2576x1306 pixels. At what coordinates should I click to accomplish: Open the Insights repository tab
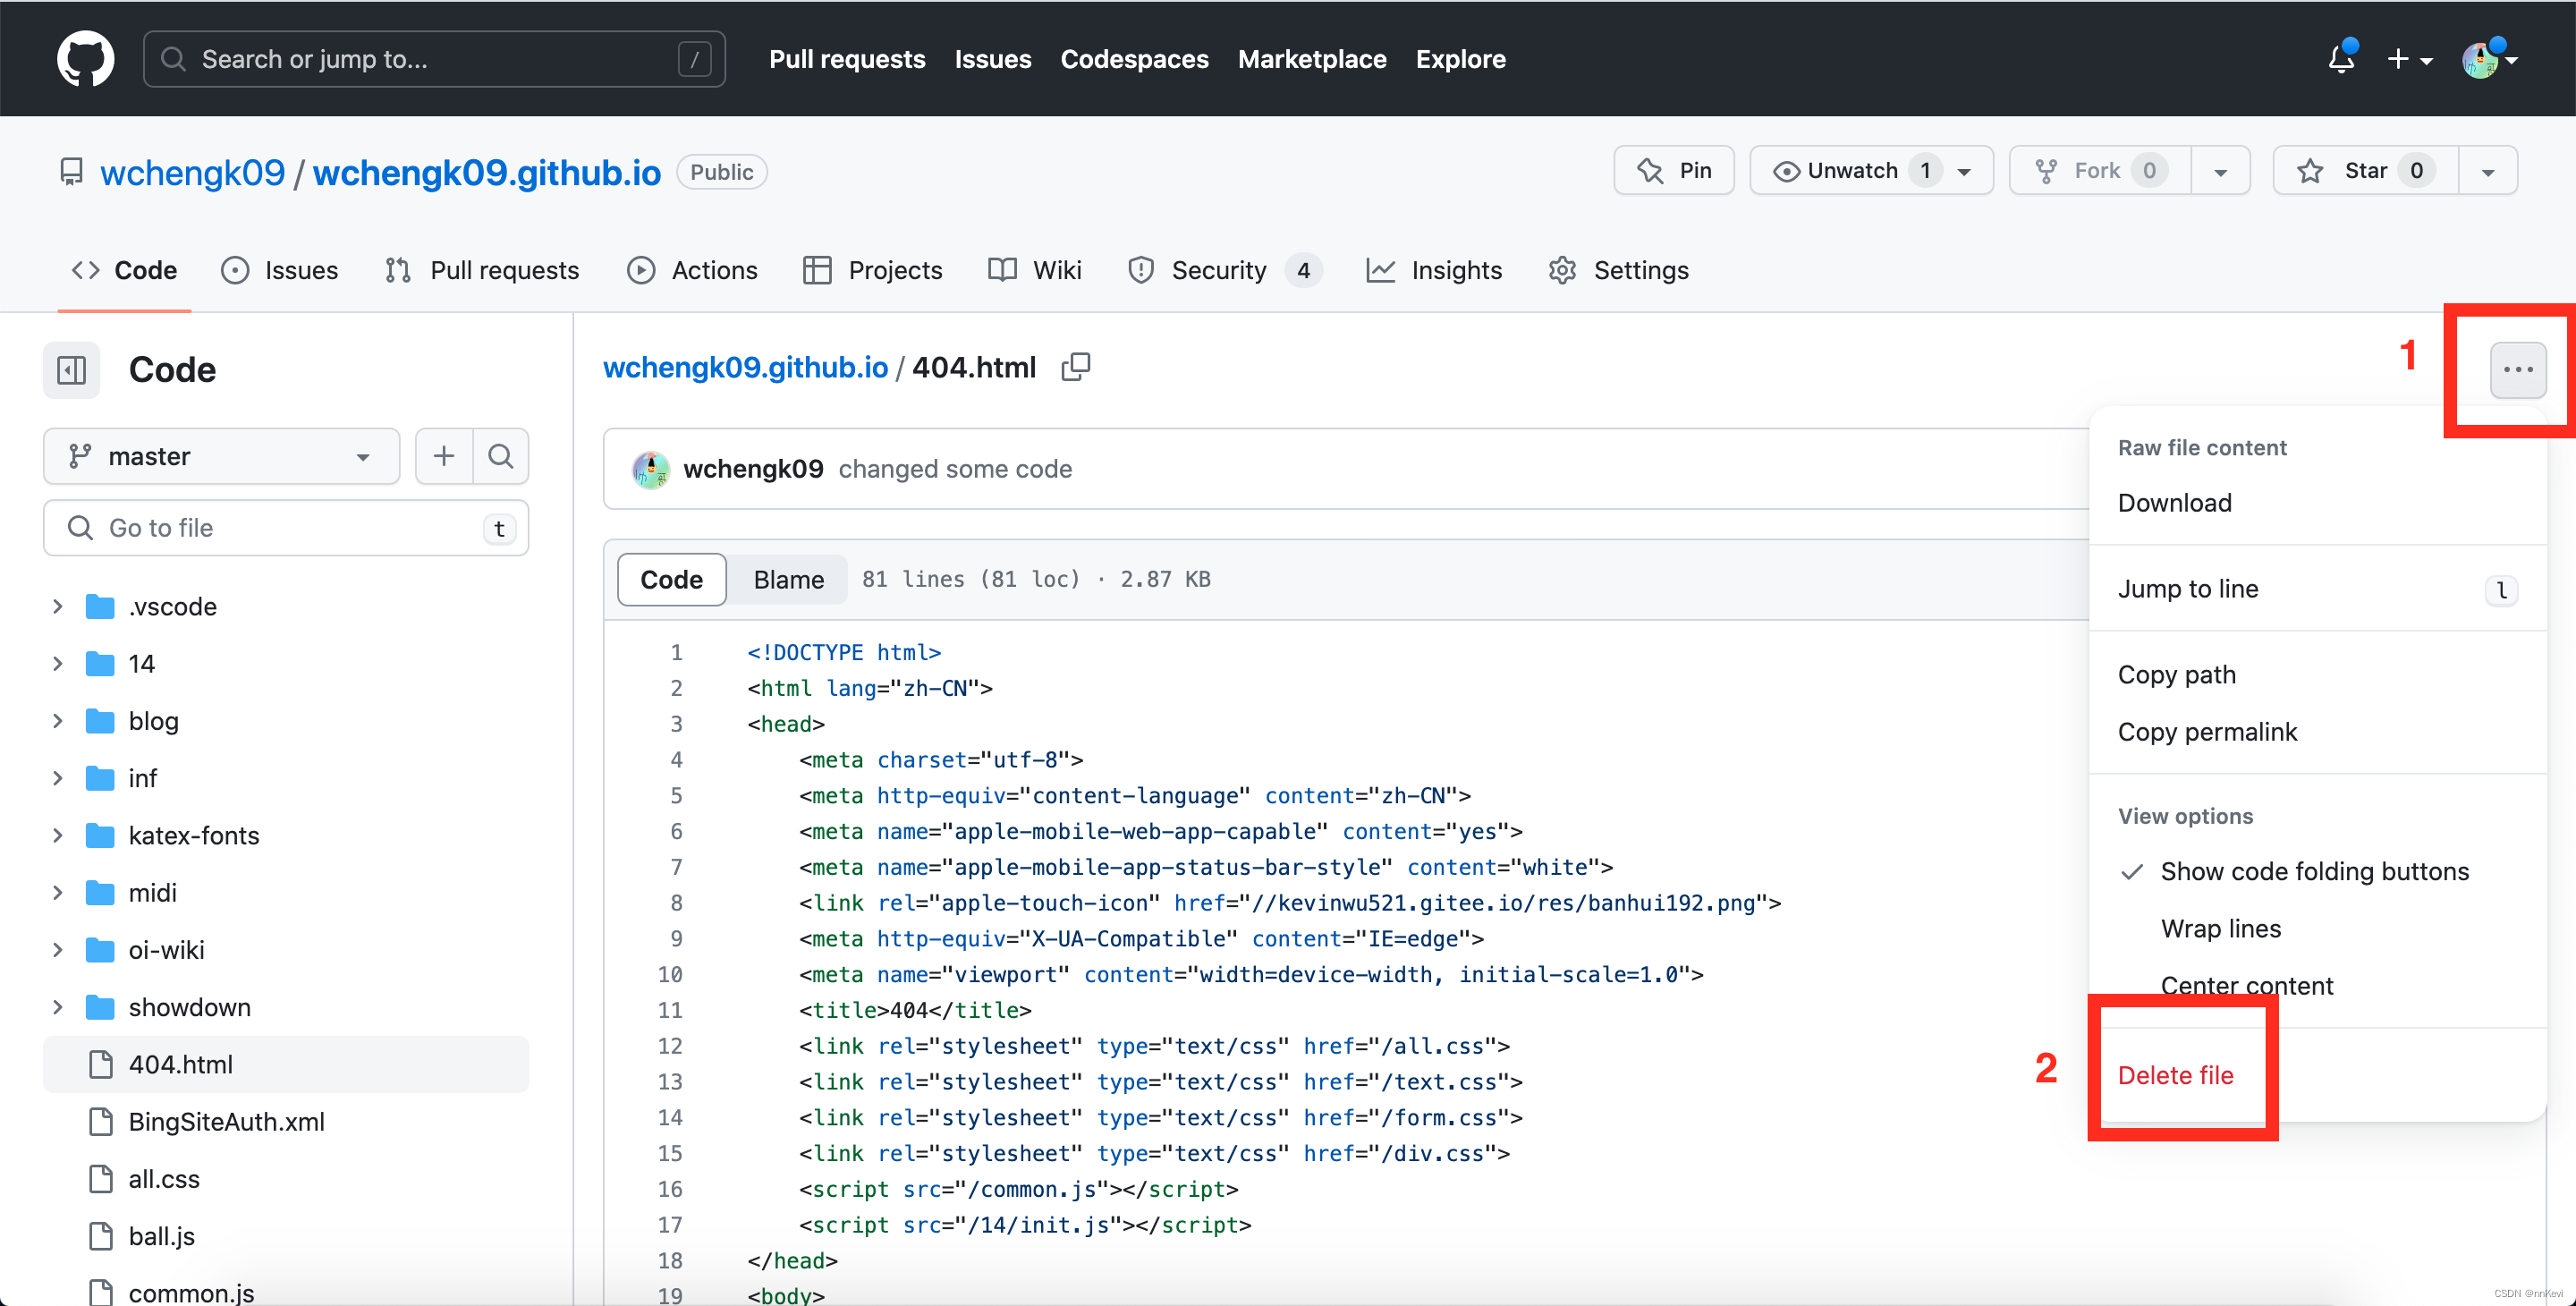[1434, 270]
